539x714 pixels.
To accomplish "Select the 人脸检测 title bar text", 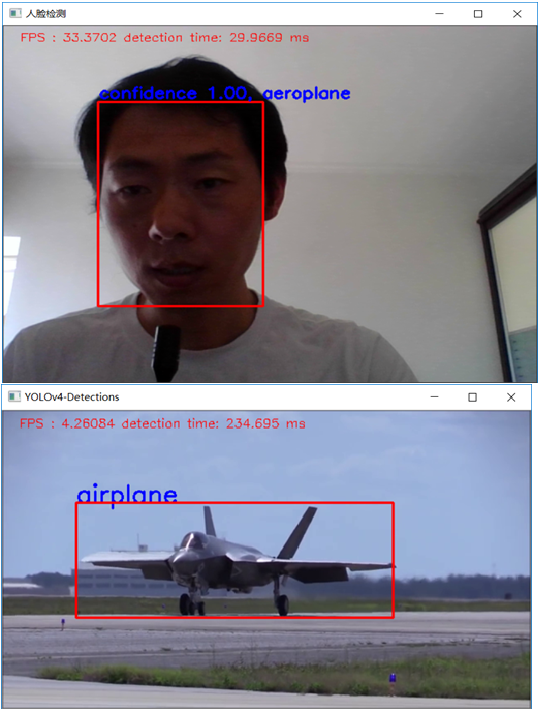I will pyautogui.click(x=46, y=14).
